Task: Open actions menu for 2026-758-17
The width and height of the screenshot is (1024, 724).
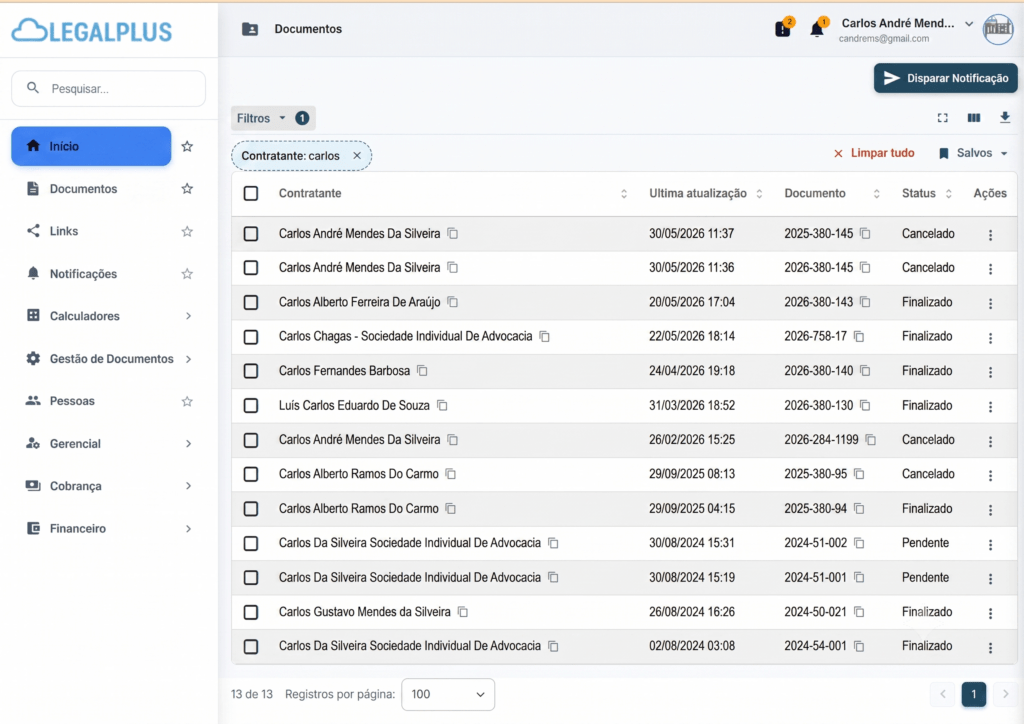Action: [990, 338]
